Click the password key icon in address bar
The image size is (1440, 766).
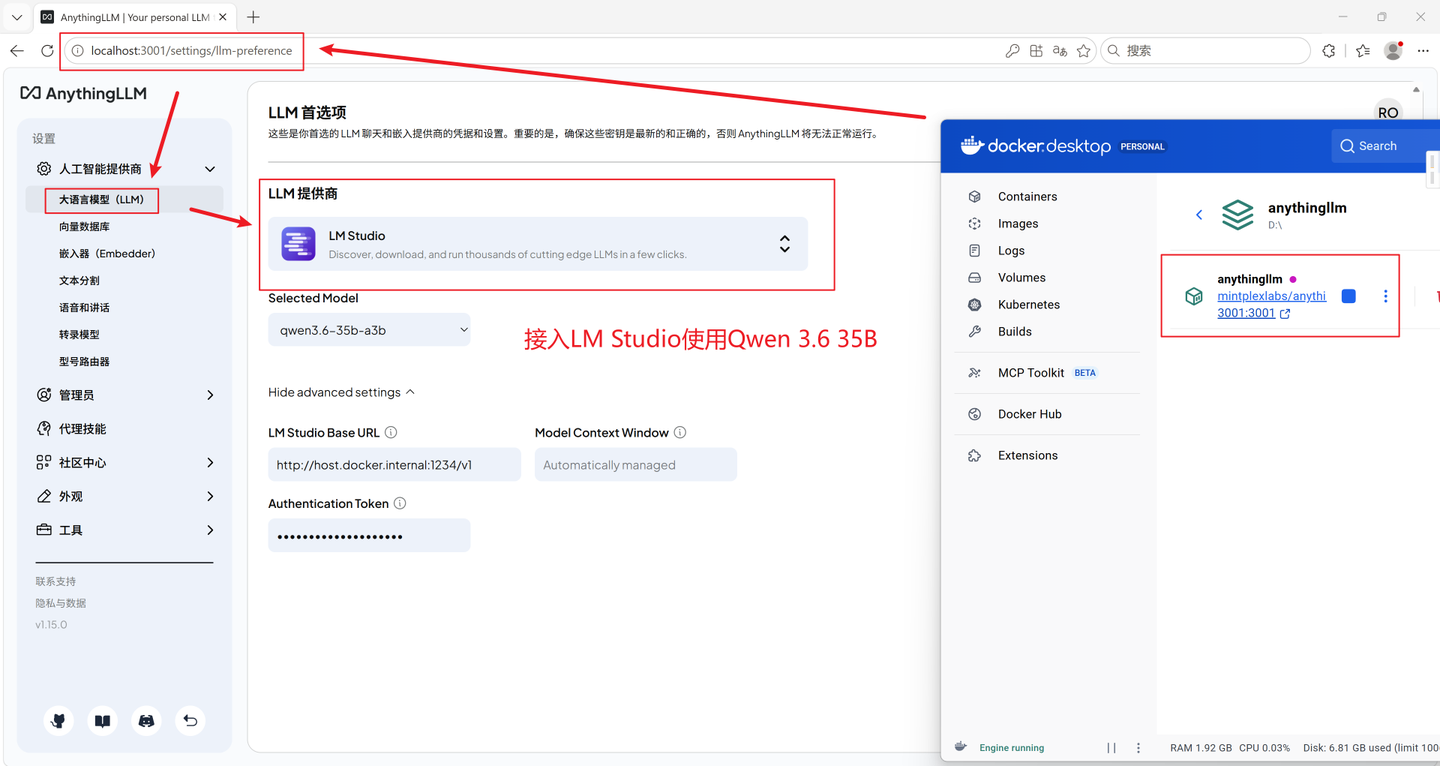point(1012,51)
